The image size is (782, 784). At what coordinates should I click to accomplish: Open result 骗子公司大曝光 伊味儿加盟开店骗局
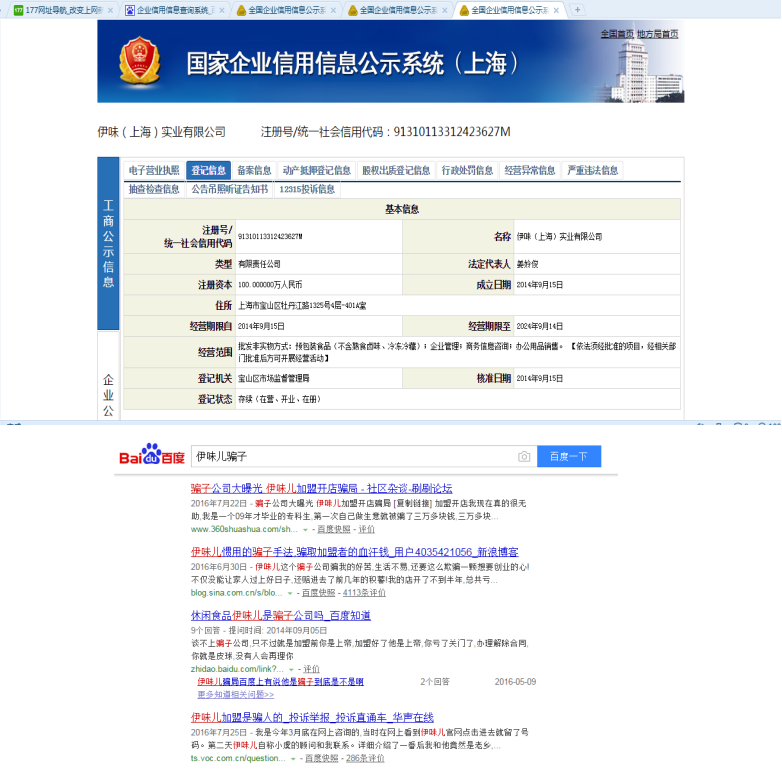point(322,488)
